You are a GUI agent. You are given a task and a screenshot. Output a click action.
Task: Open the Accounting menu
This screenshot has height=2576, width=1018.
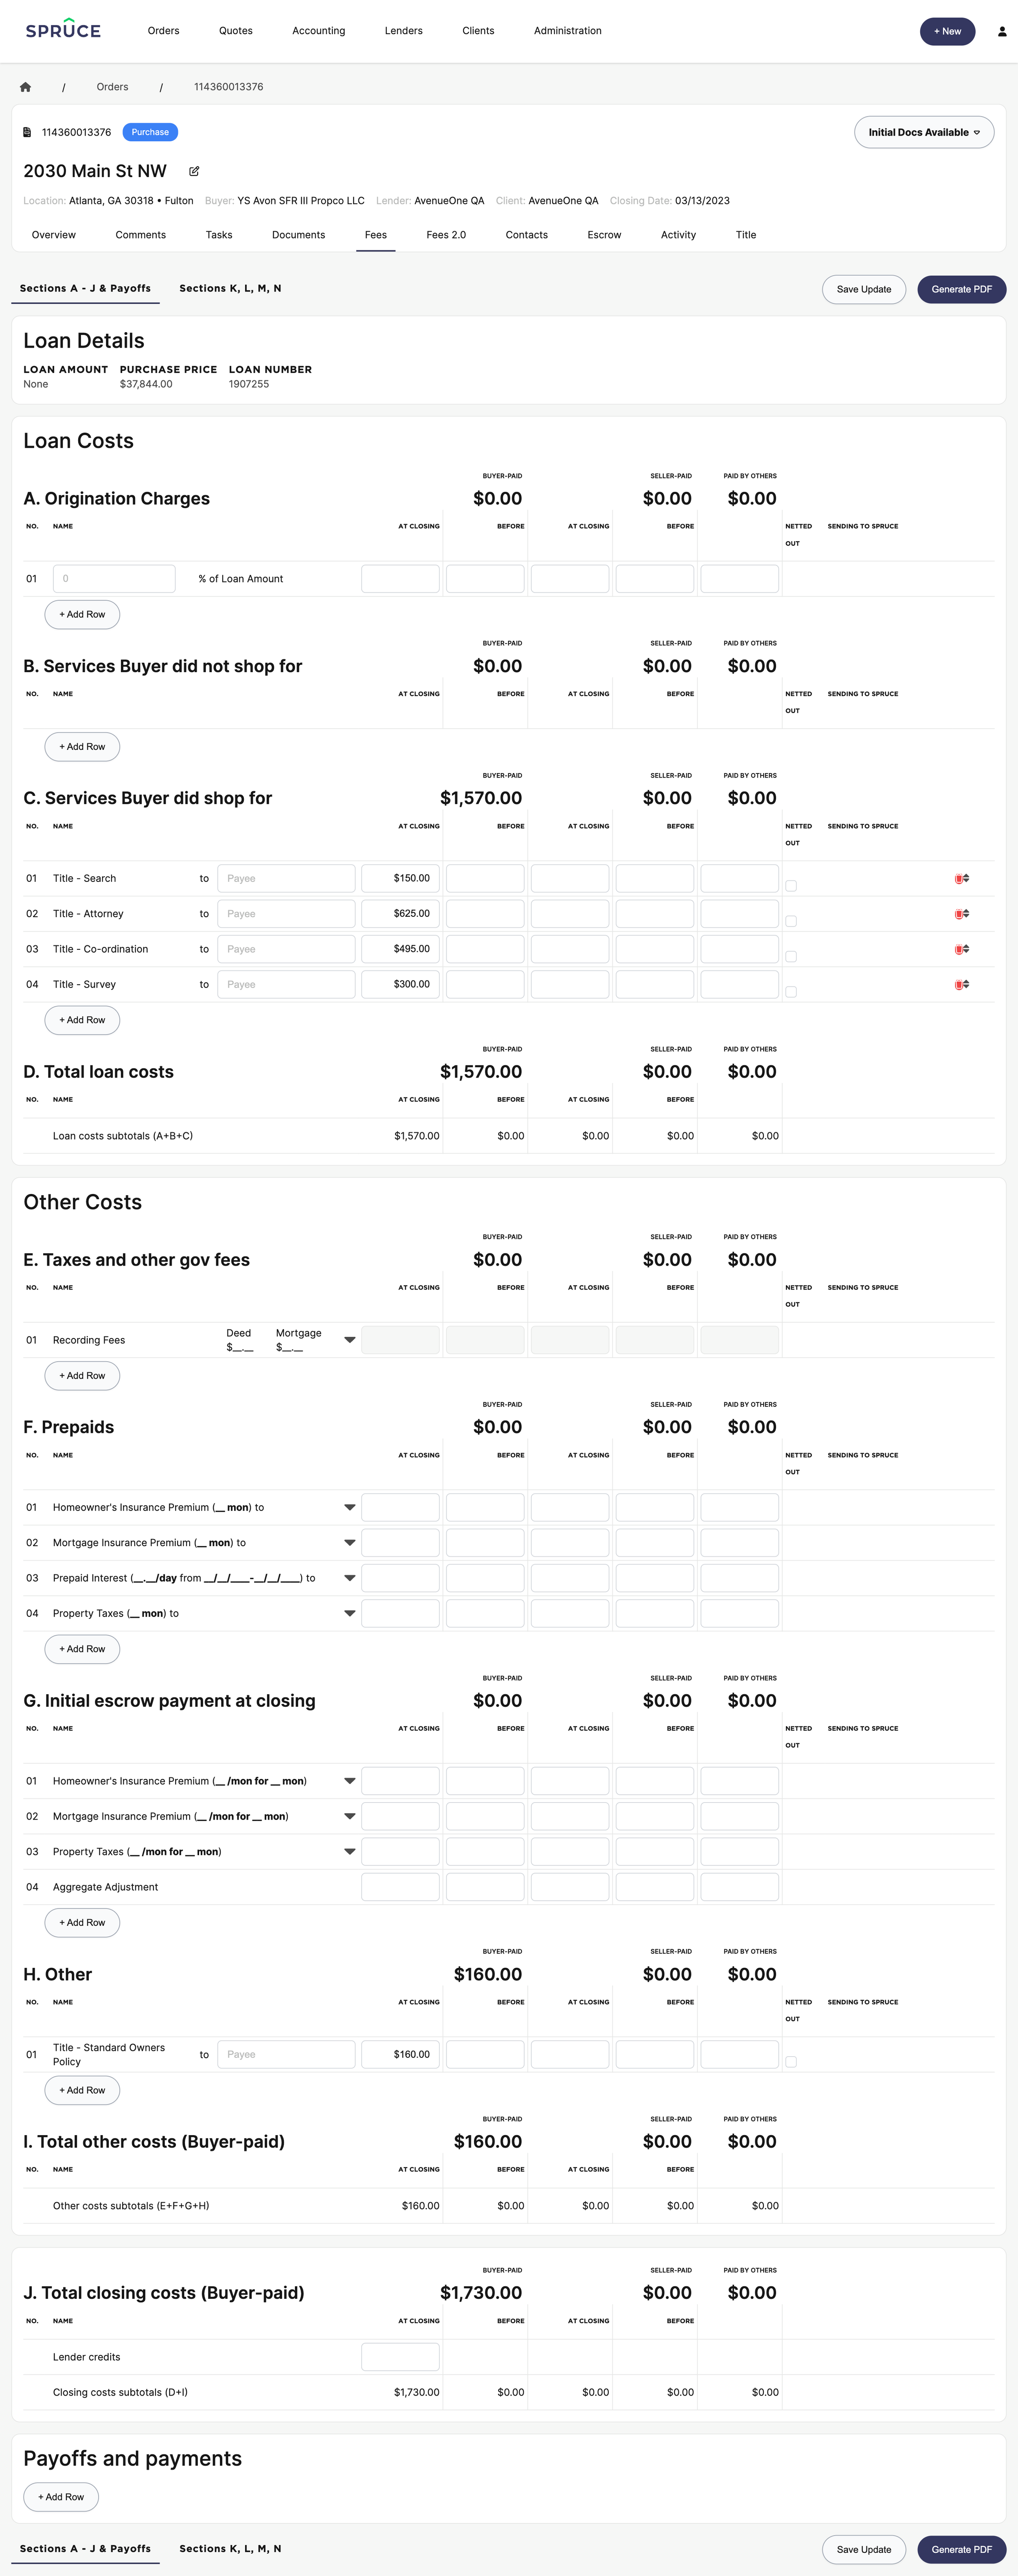[x=318, y=31]
